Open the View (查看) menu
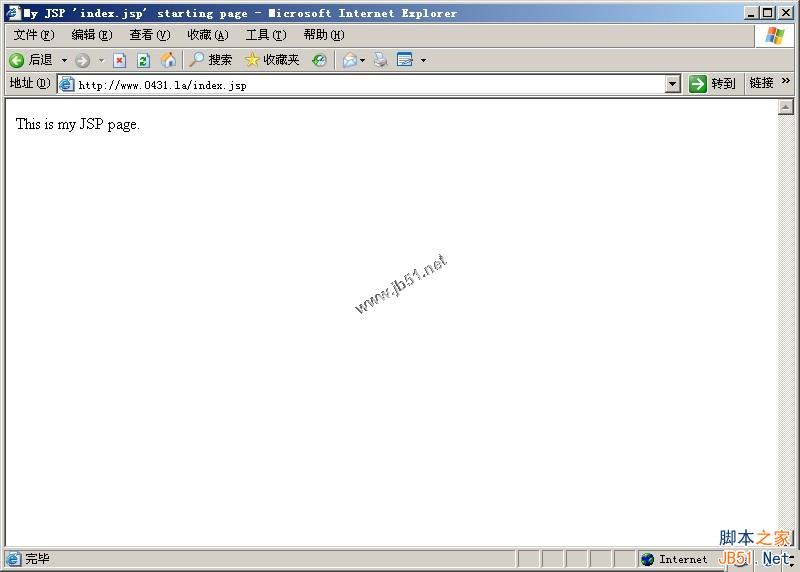The width and height of the screenshot is (800, 572). click(x=149, y=35)
